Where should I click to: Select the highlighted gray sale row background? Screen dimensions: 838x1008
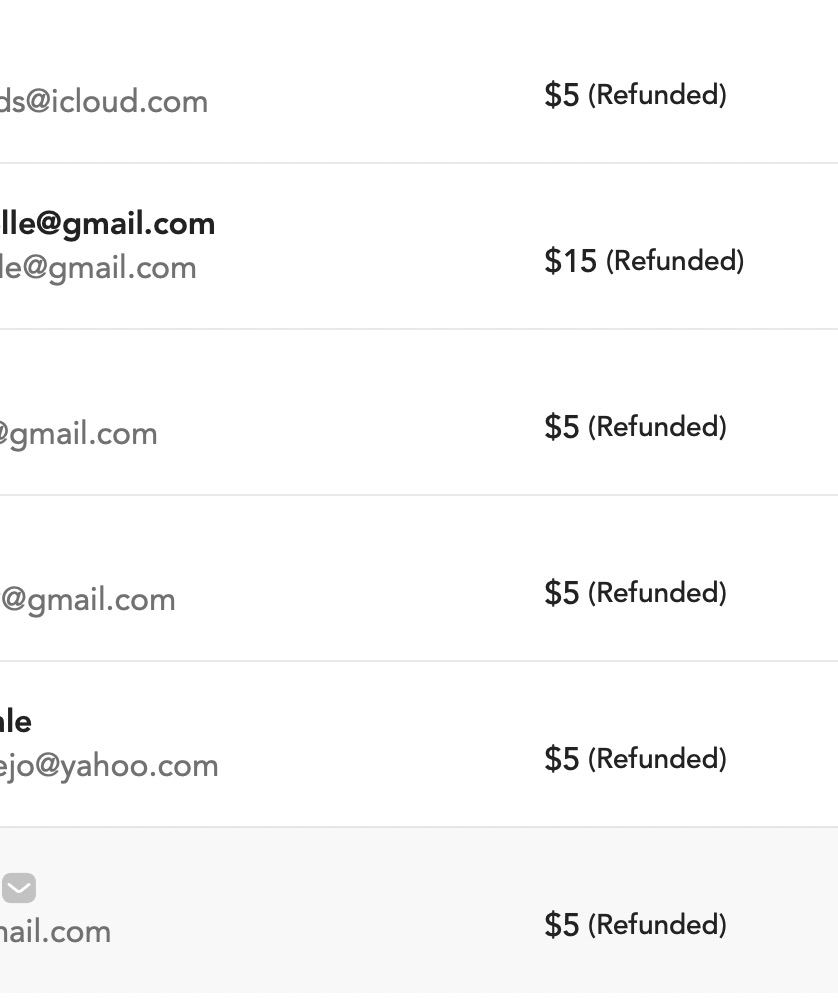click(x=419, y=910)
